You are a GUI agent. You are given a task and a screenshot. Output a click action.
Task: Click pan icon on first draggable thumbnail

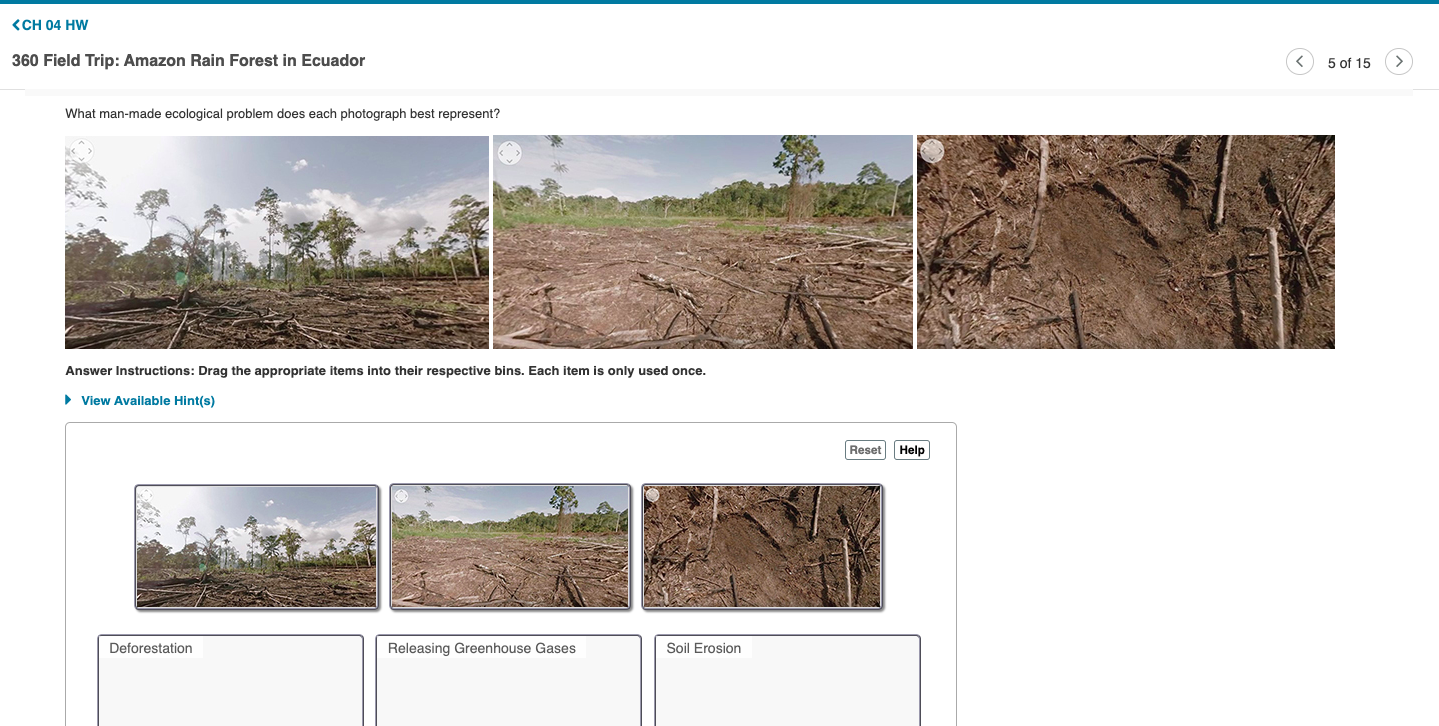[146, 495]
